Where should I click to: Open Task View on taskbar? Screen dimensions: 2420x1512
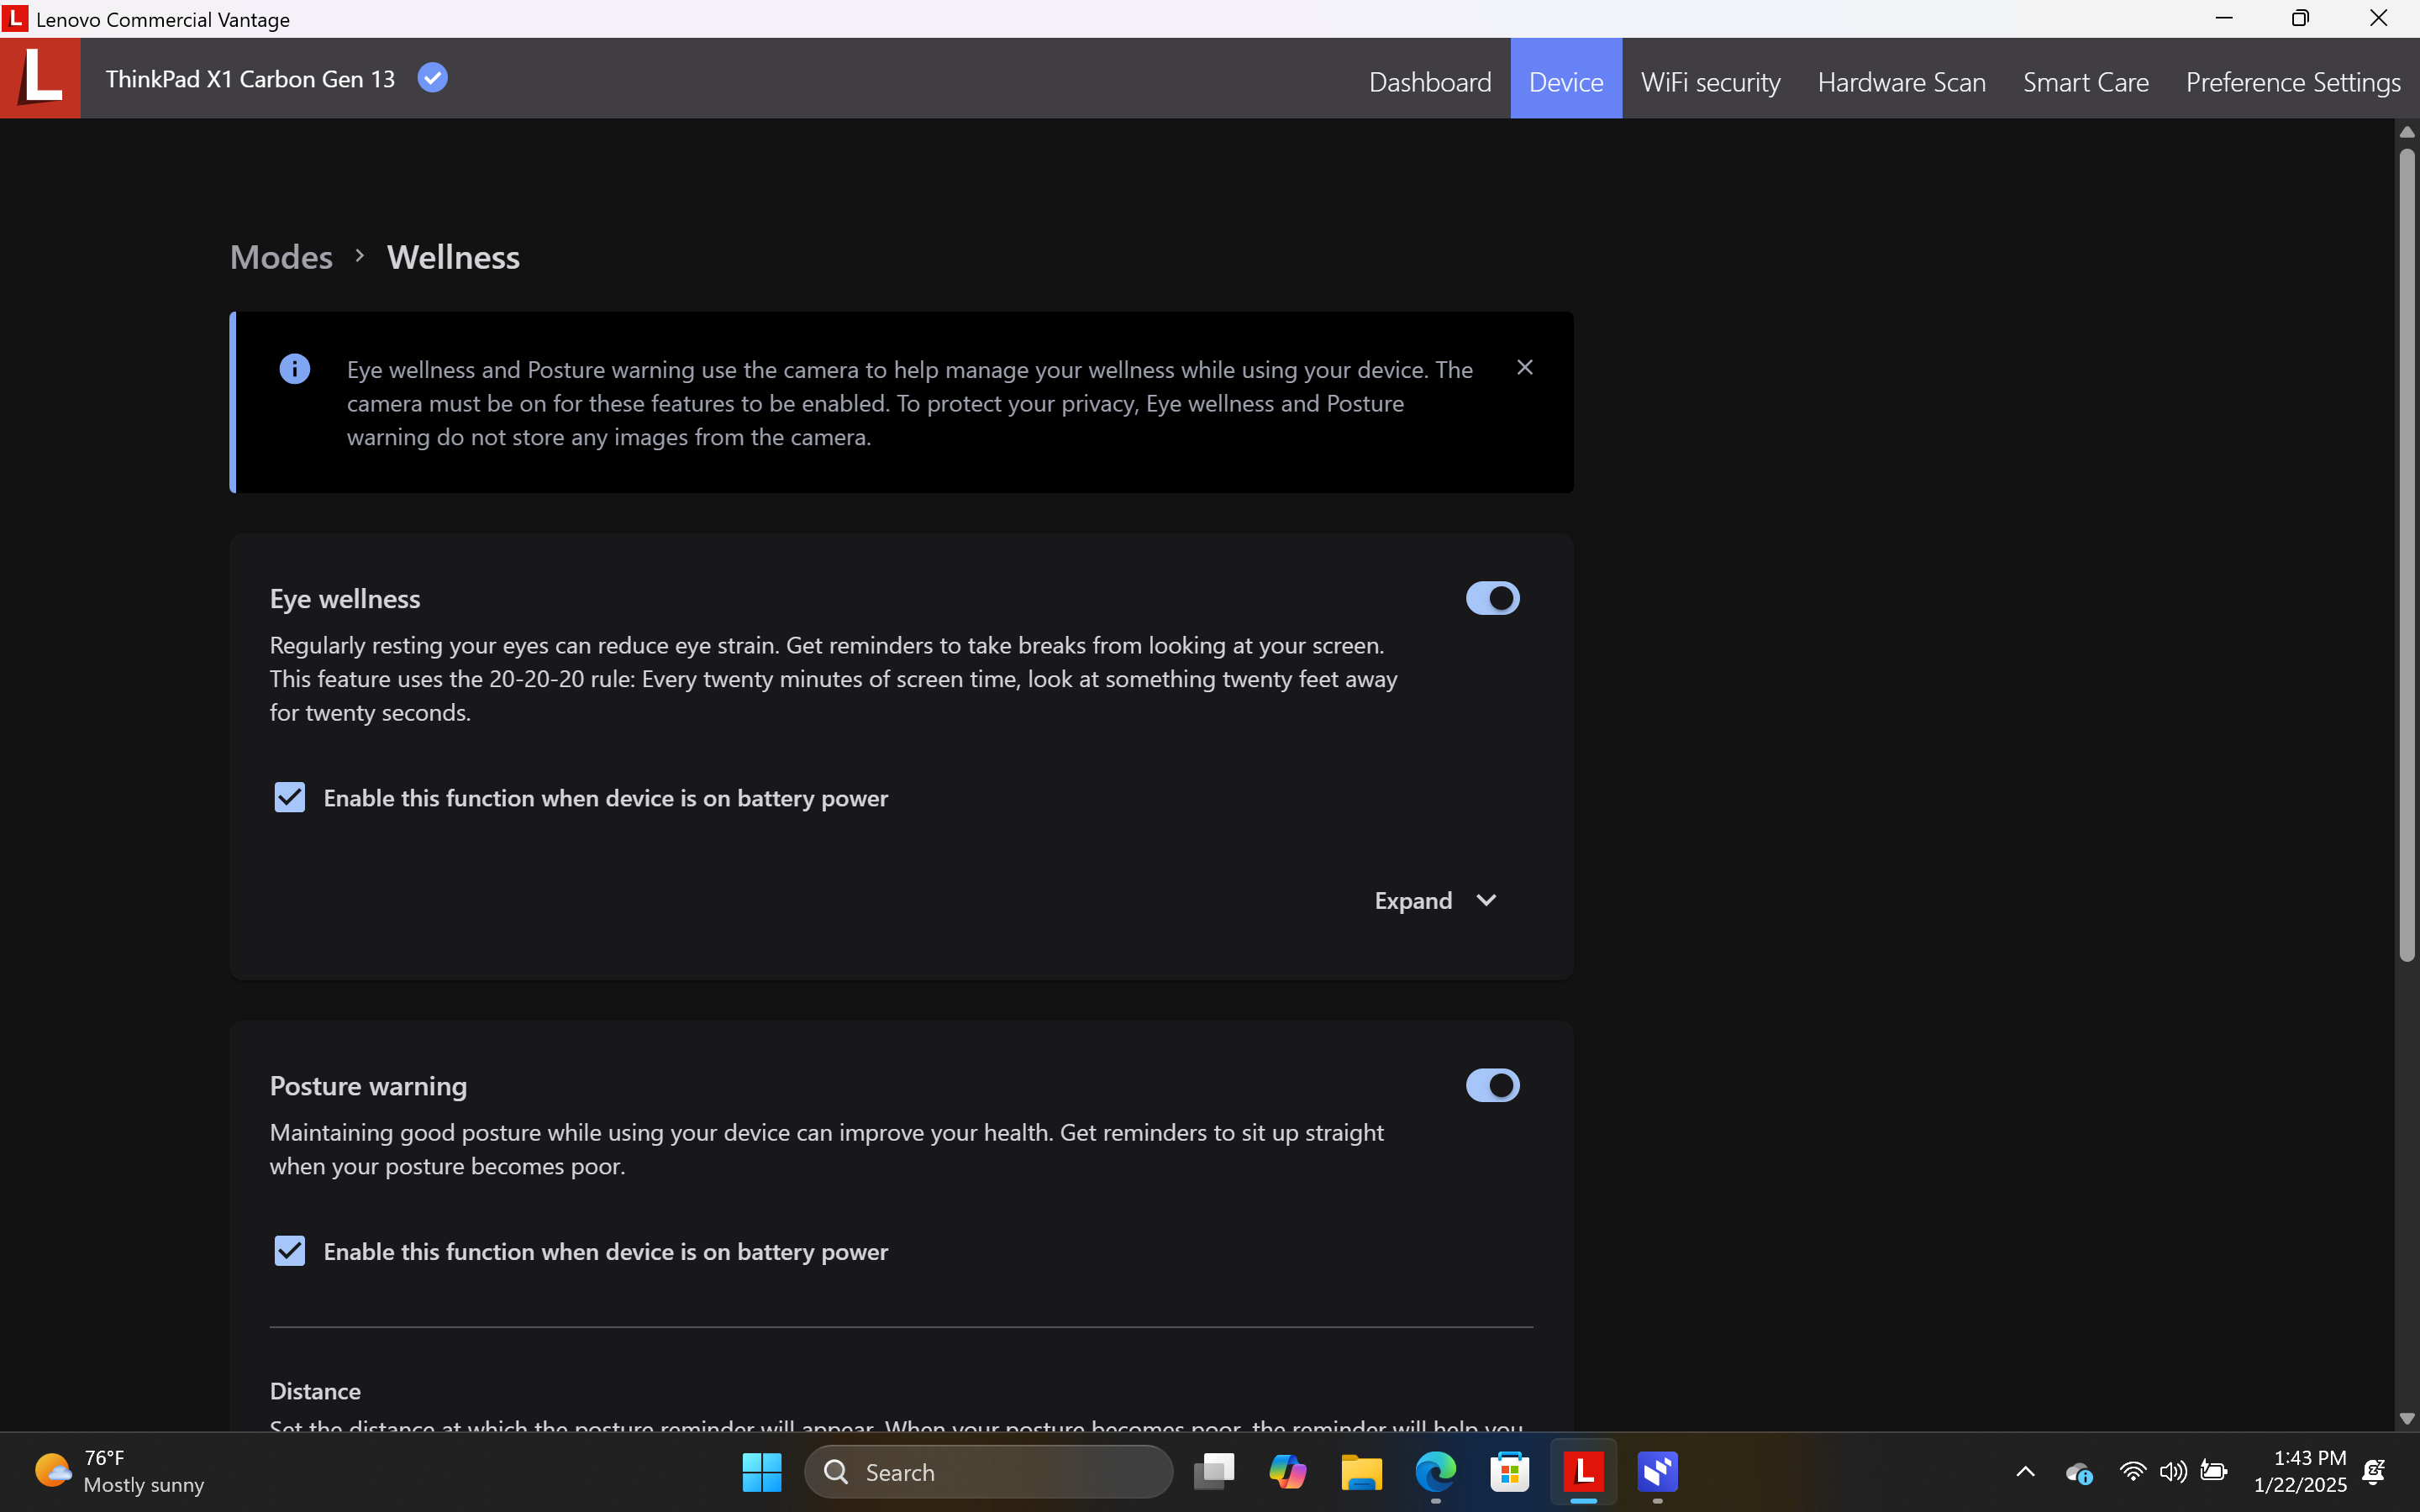tap(1214, 1472)
